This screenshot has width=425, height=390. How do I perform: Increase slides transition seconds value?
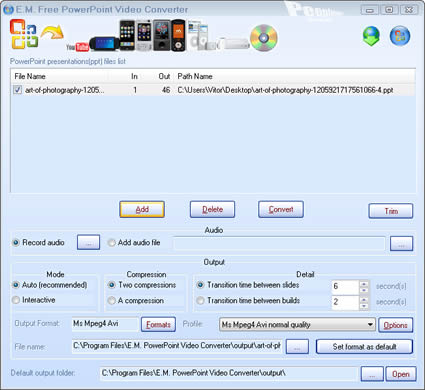click(x=364, y=284)
